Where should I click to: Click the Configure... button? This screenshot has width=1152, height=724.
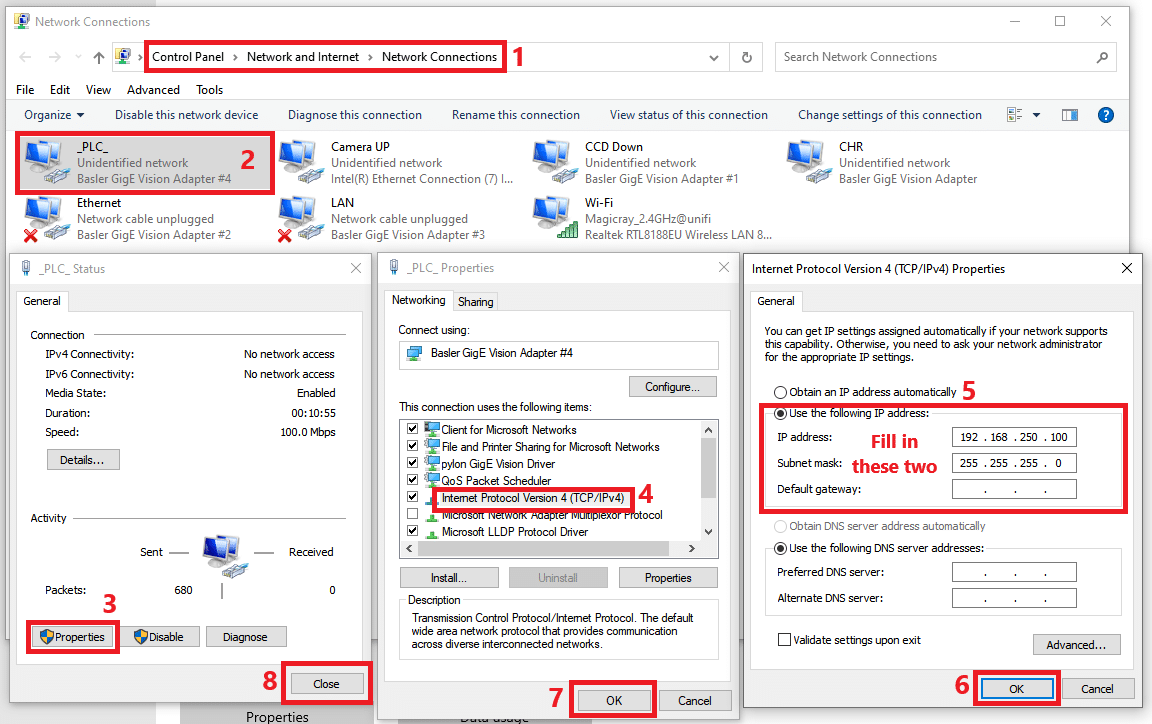pos(672,387)
